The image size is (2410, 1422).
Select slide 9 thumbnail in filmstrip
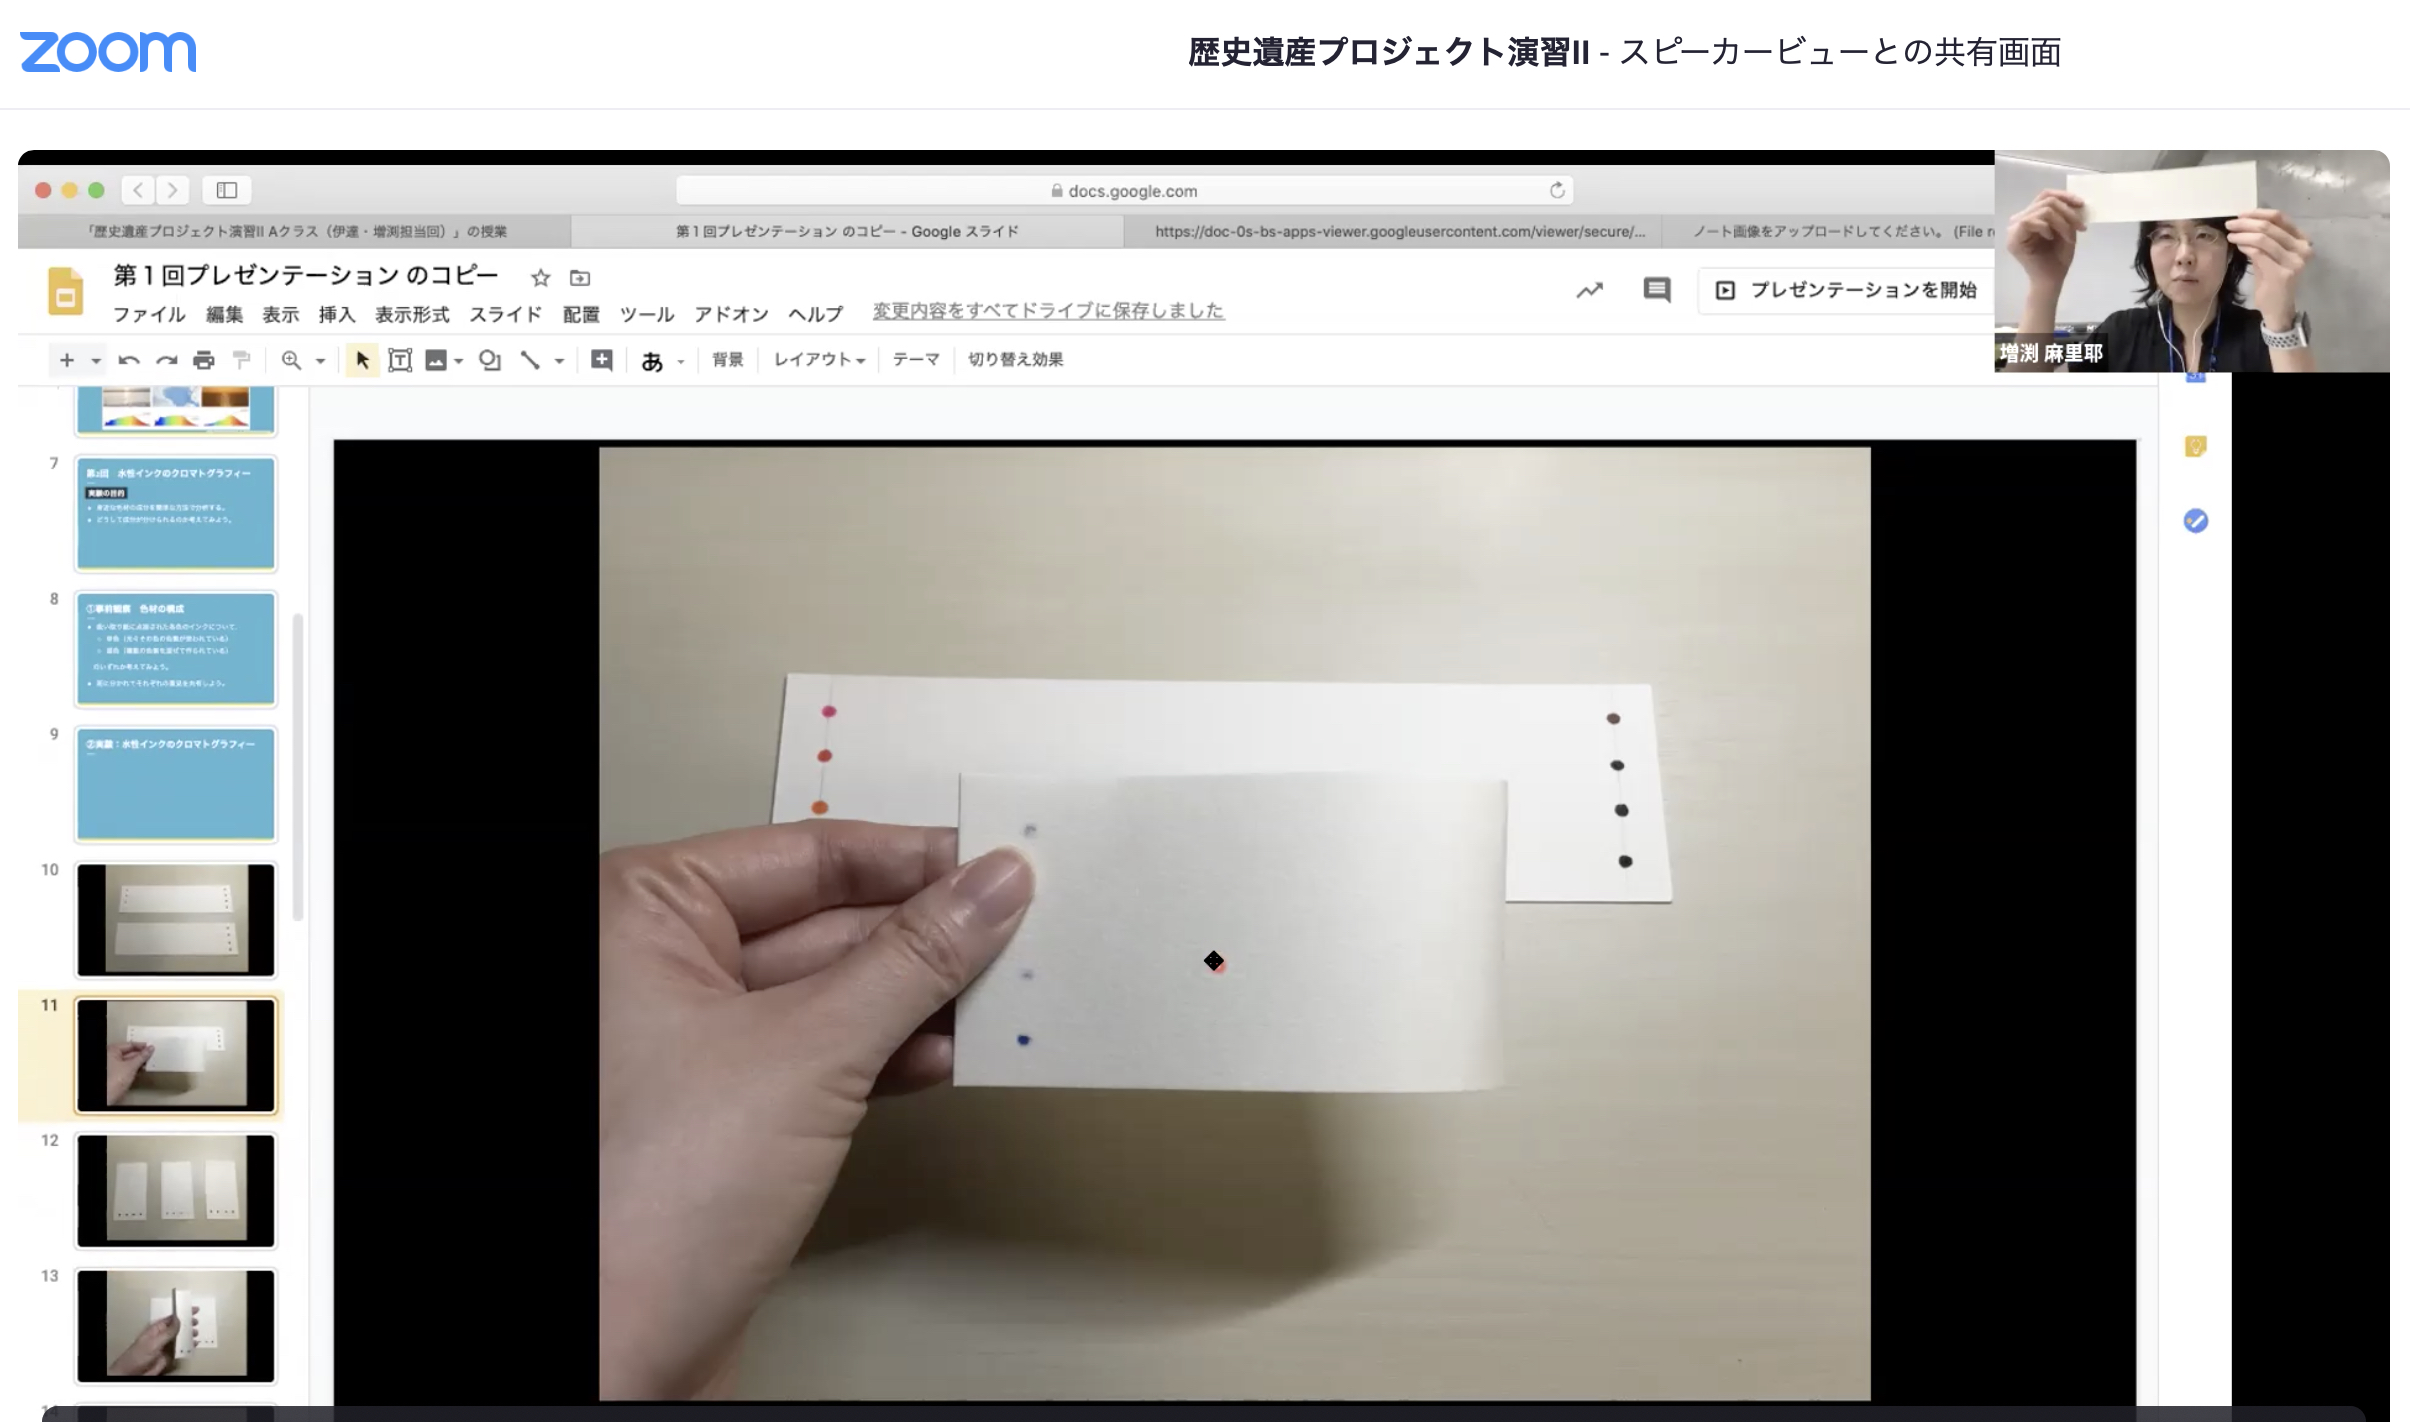click(176, 784)
